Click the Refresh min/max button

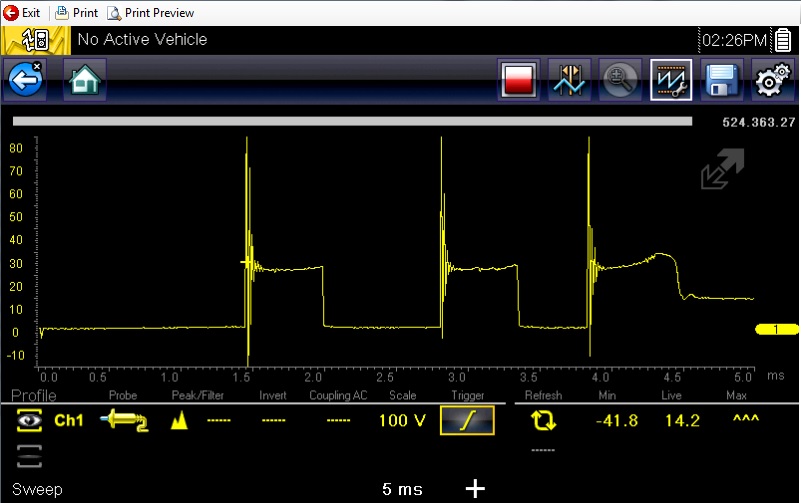tap(543, 421)
